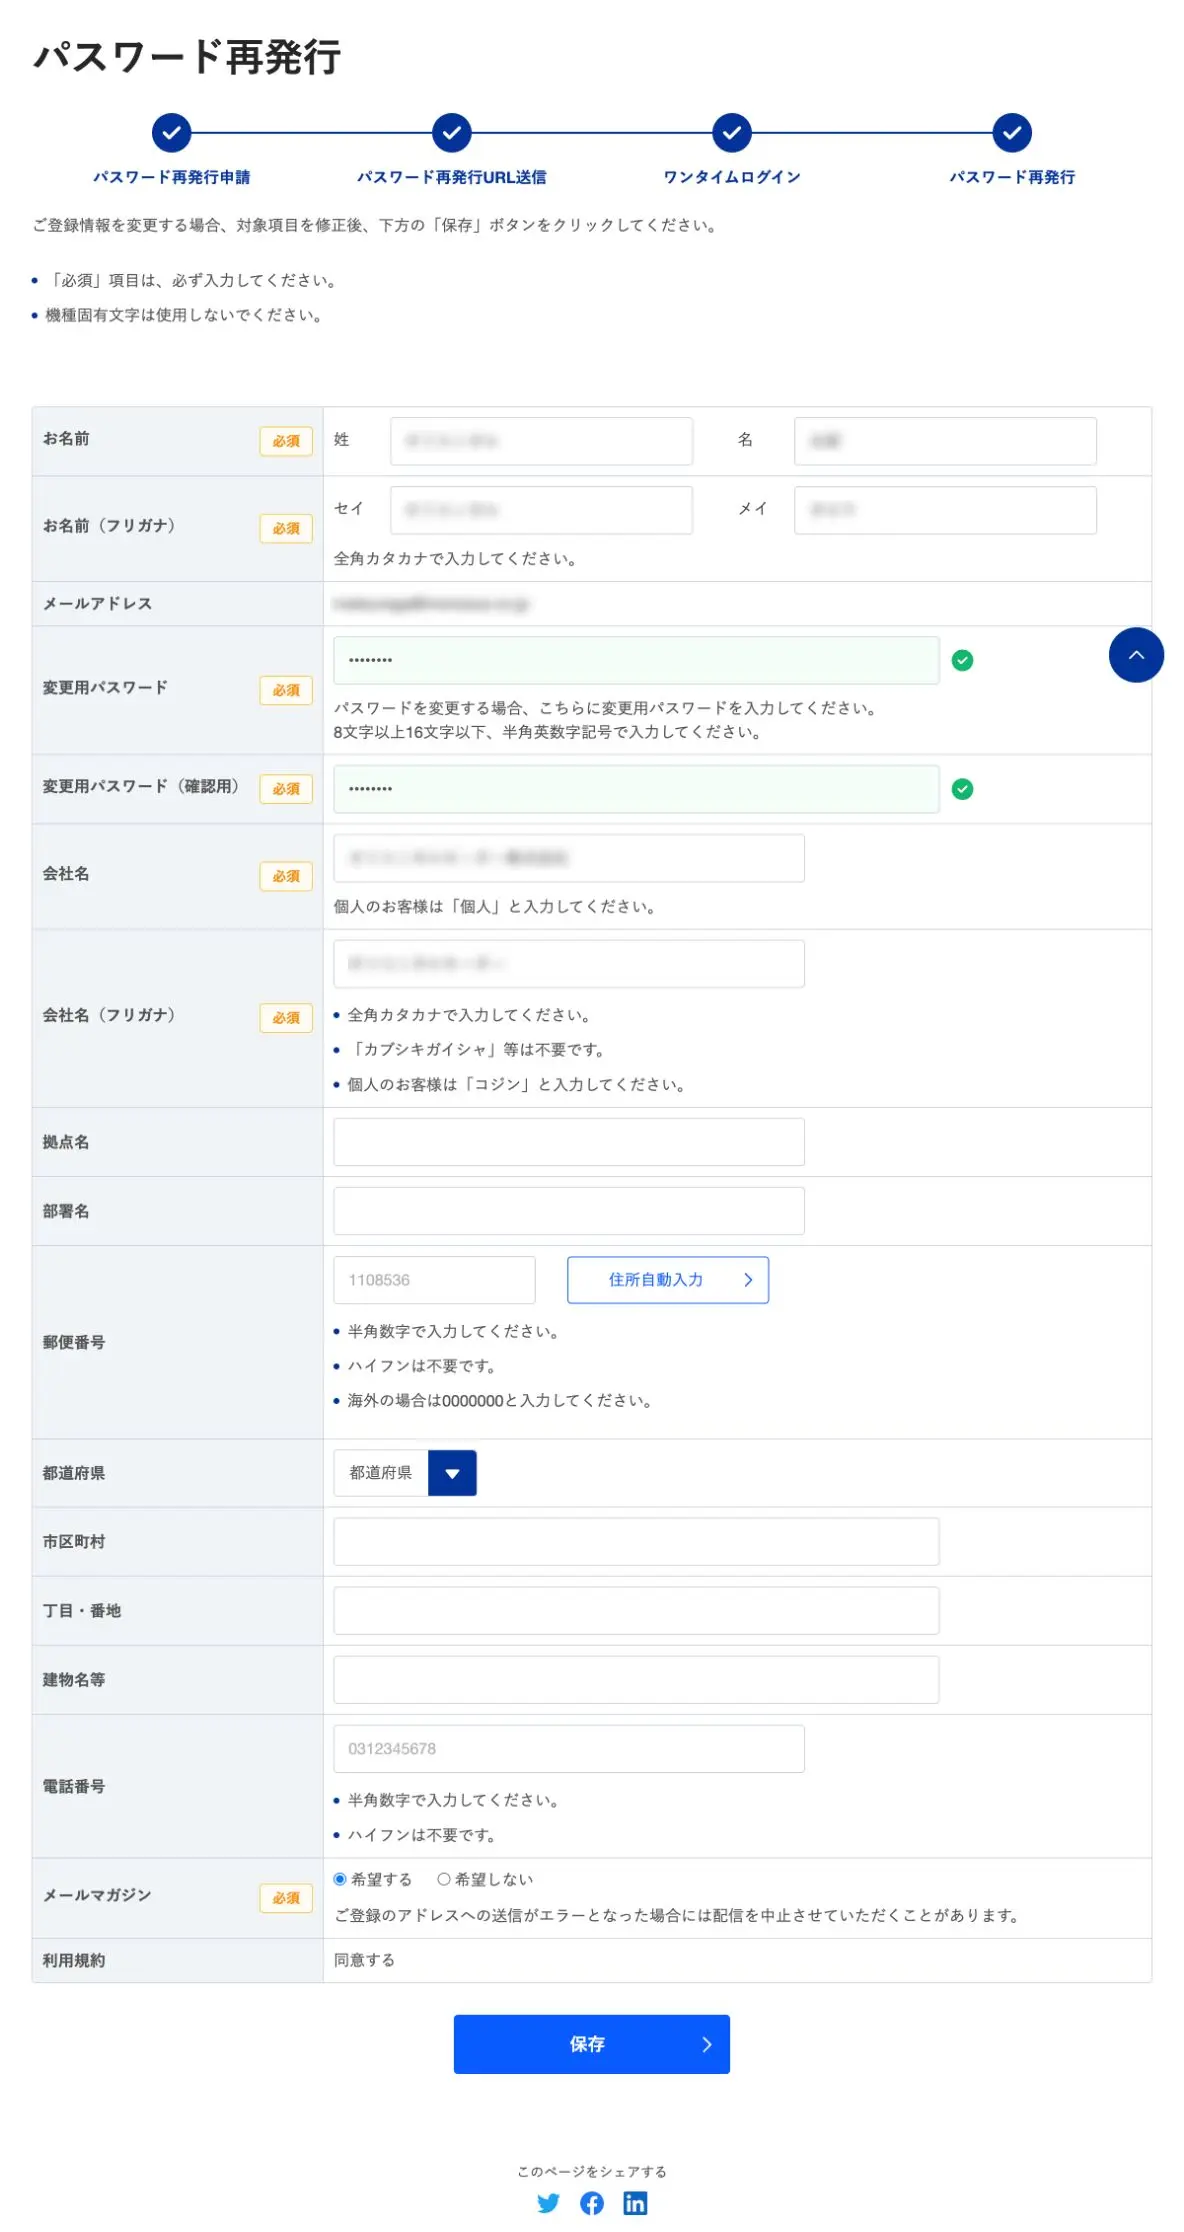Click the パスワード再発行申請 step check circle
The image size is (1184, 2232).
point(172,132)
